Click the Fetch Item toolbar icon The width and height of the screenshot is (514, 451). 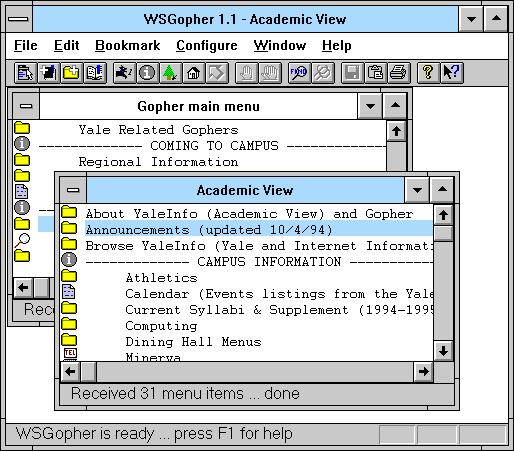26,72
